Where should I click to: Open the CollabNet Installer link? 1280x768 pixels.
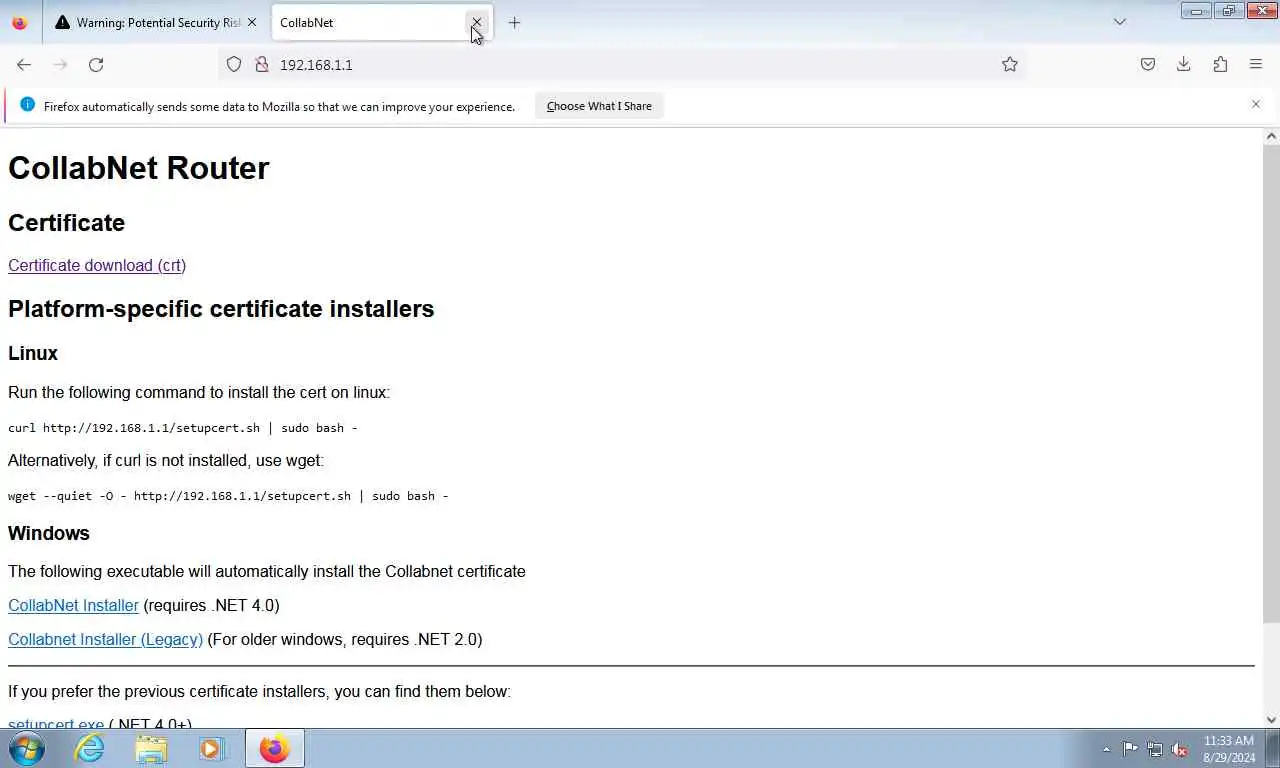coord(73,605)
